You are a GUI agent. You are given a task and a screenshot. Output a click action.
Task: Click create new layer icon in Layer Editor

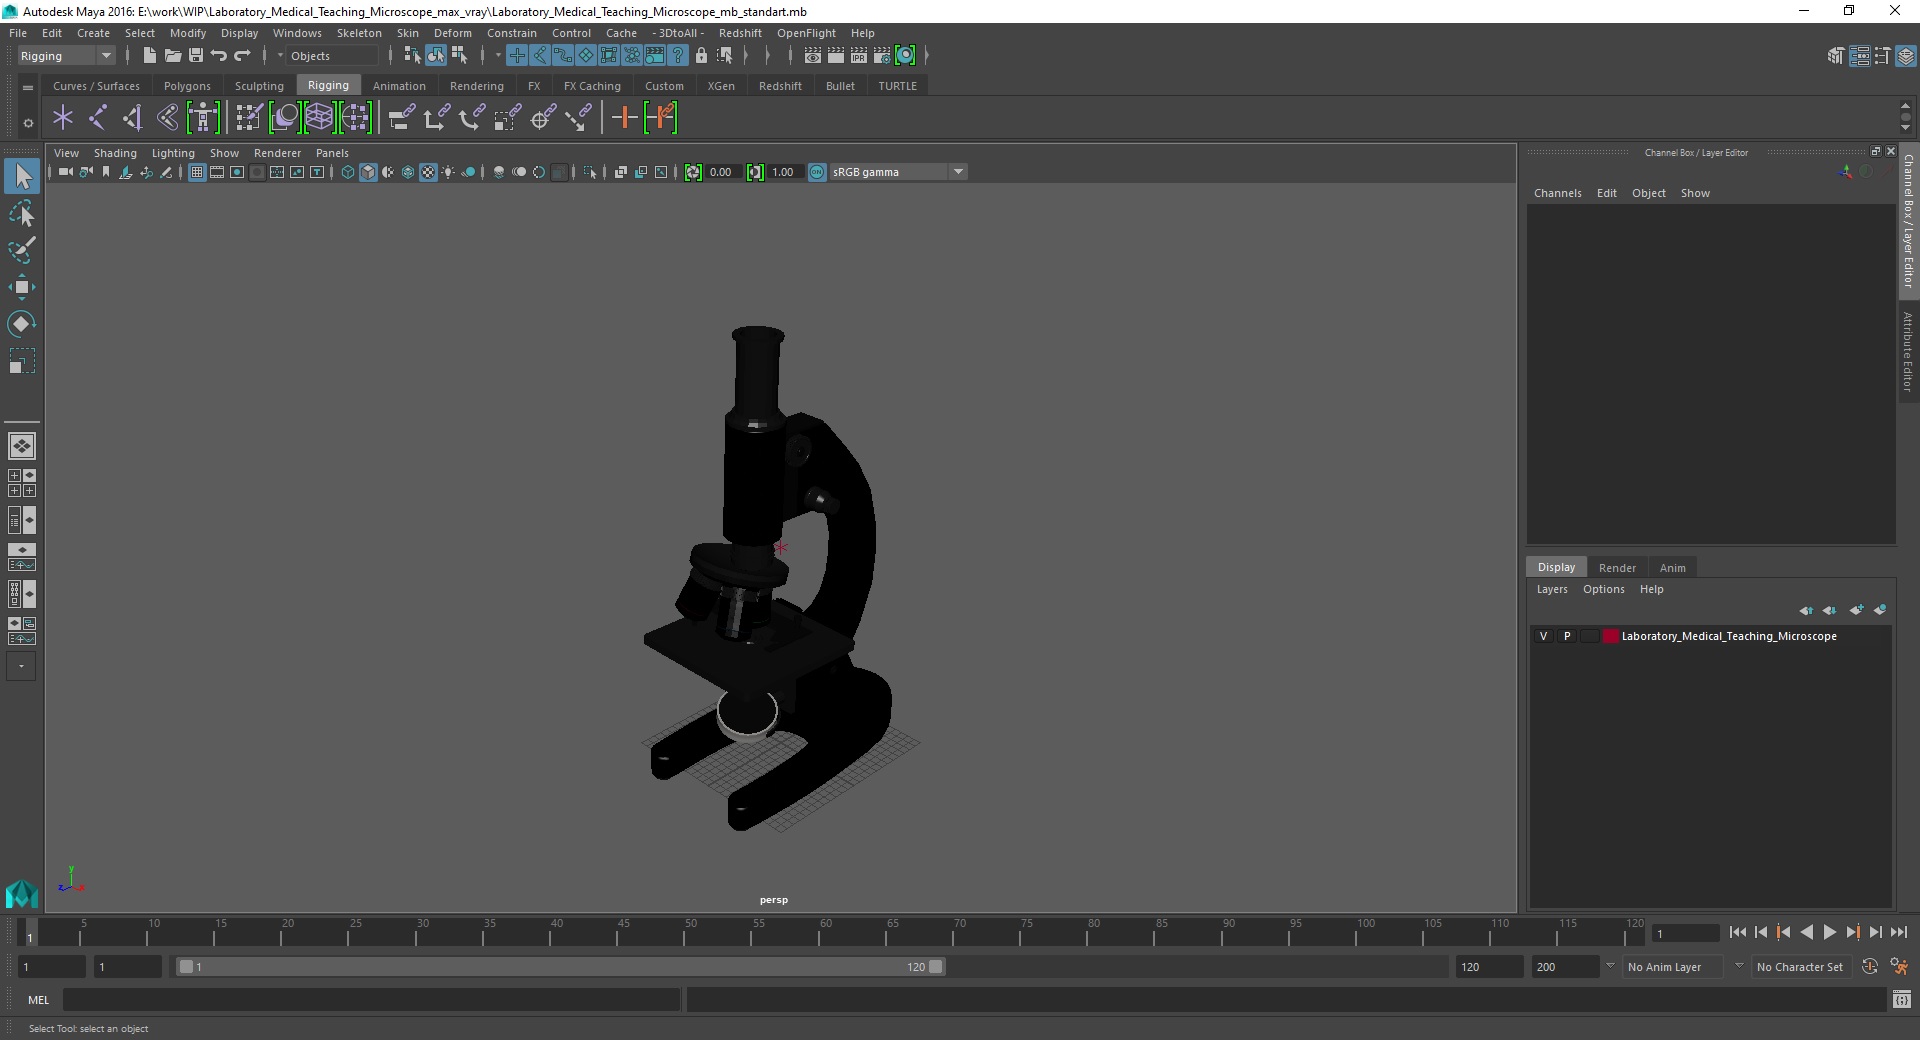click(x=1857, y=610)
